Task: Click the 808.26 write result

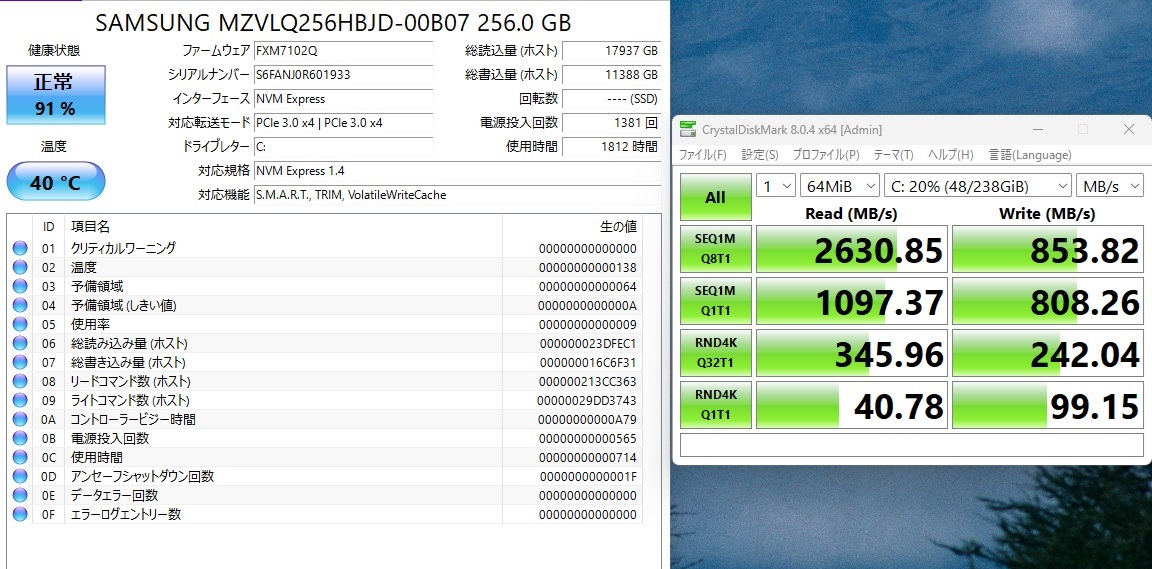Action: click(1048, 301)
